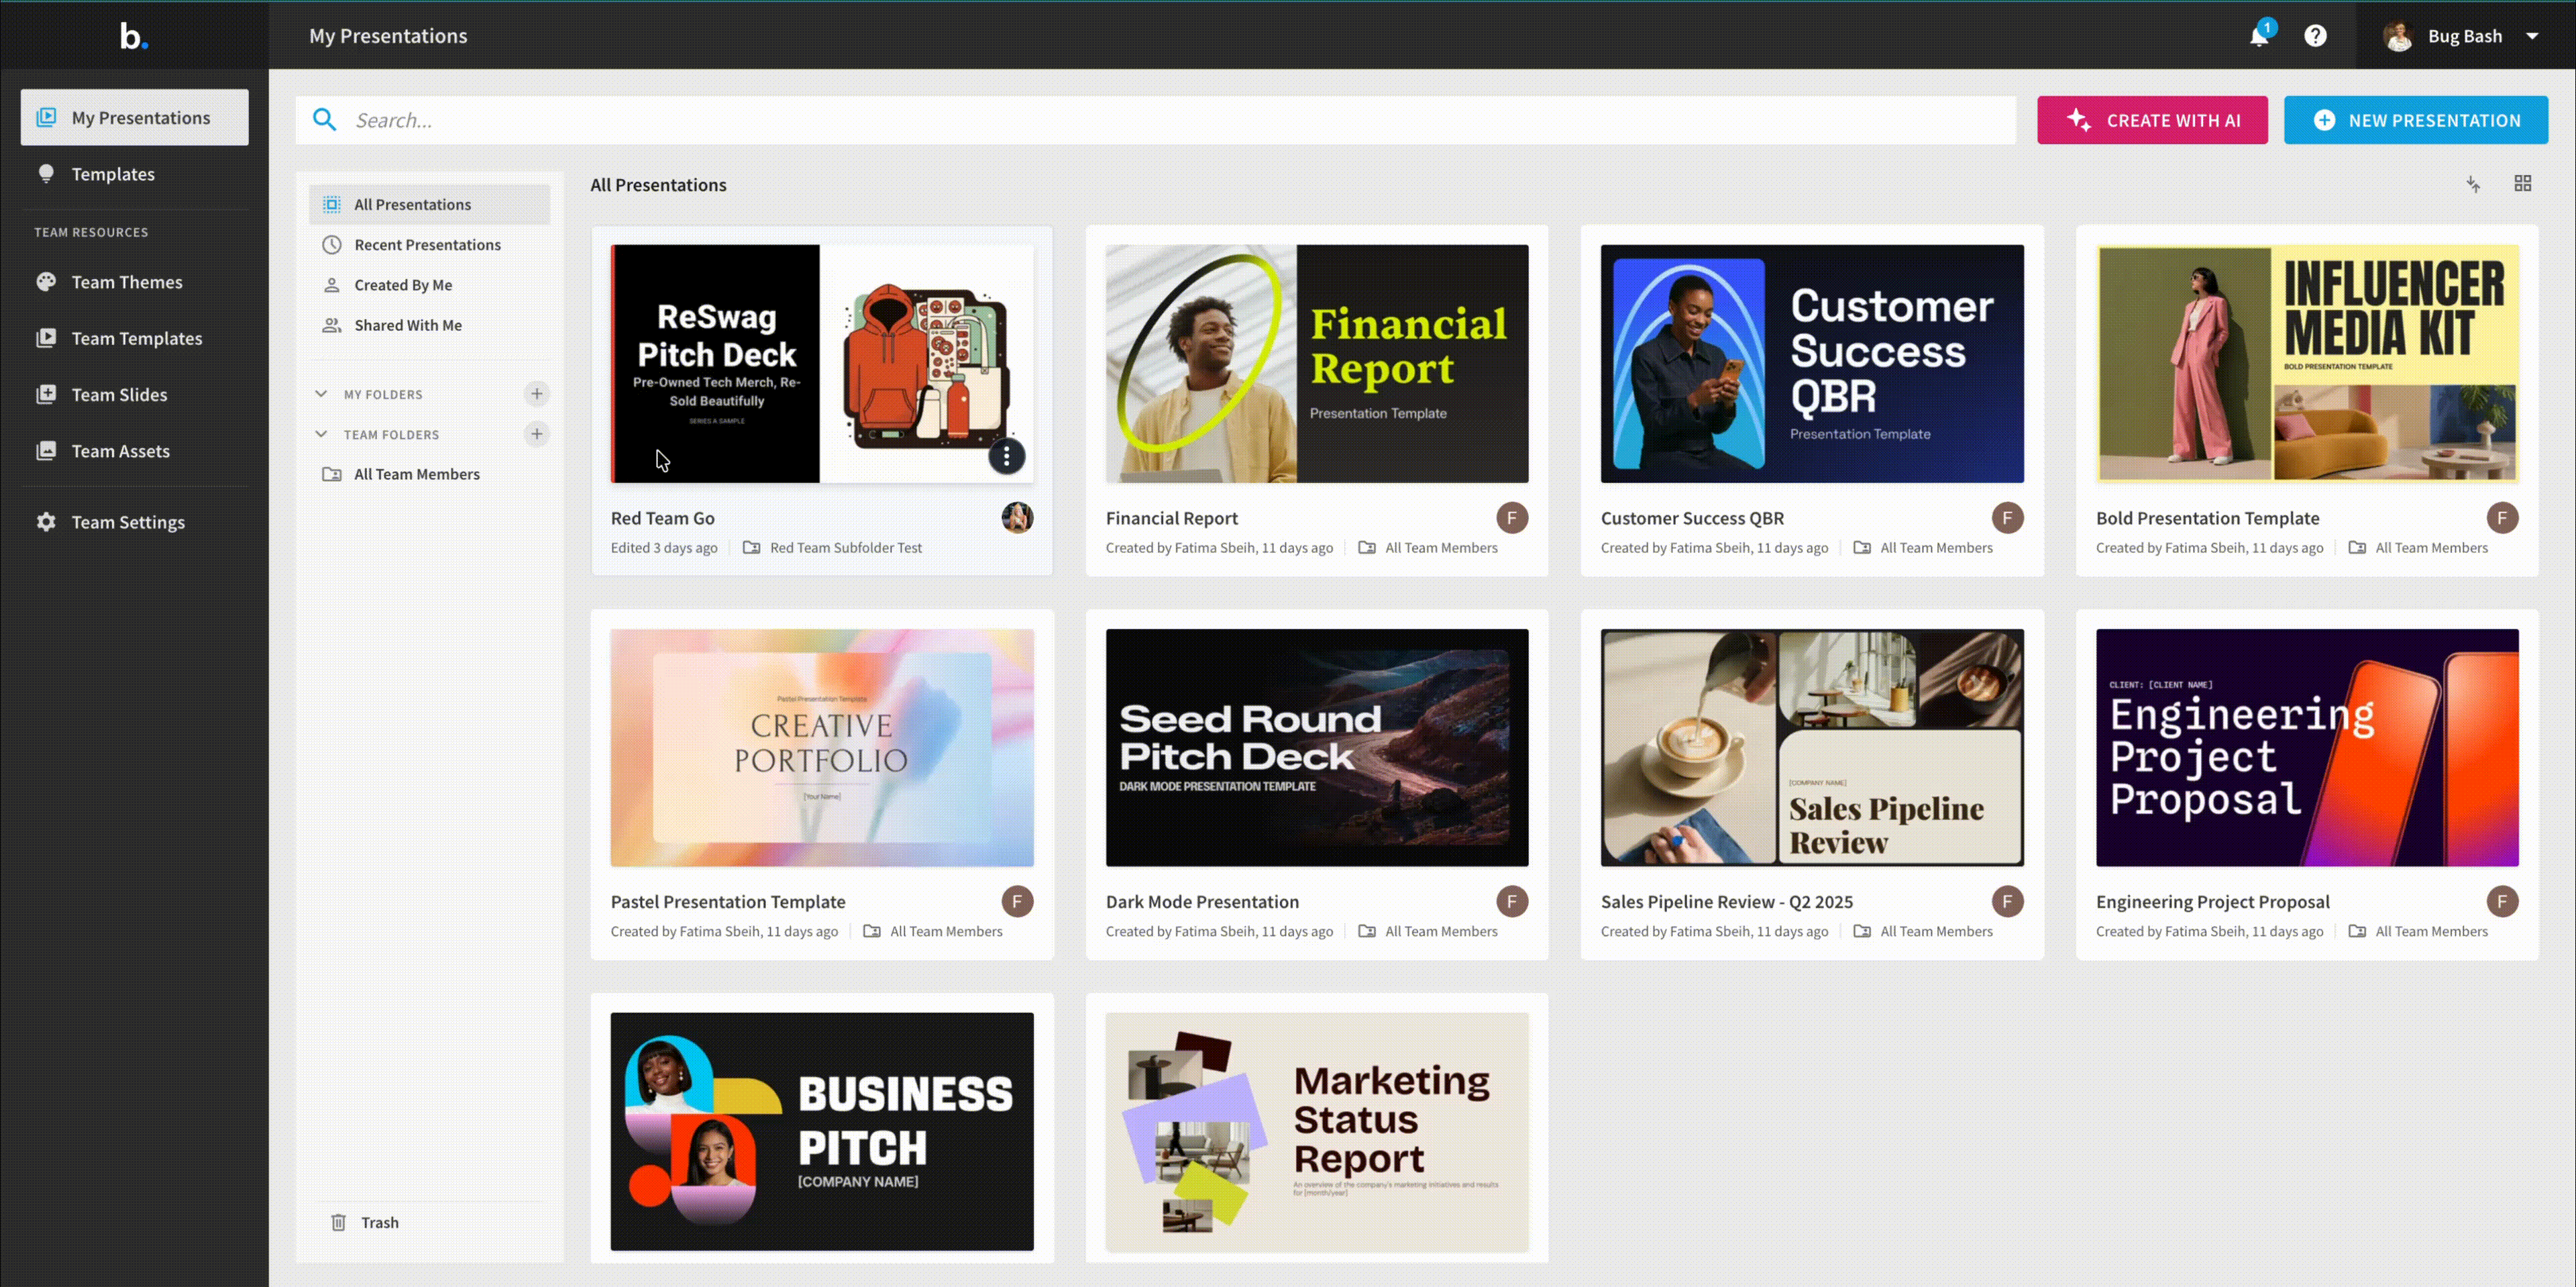The image size is (2576, 1287).
Task: Click the Bold Presentation Template owner avatar
Action: (2502, 518)
